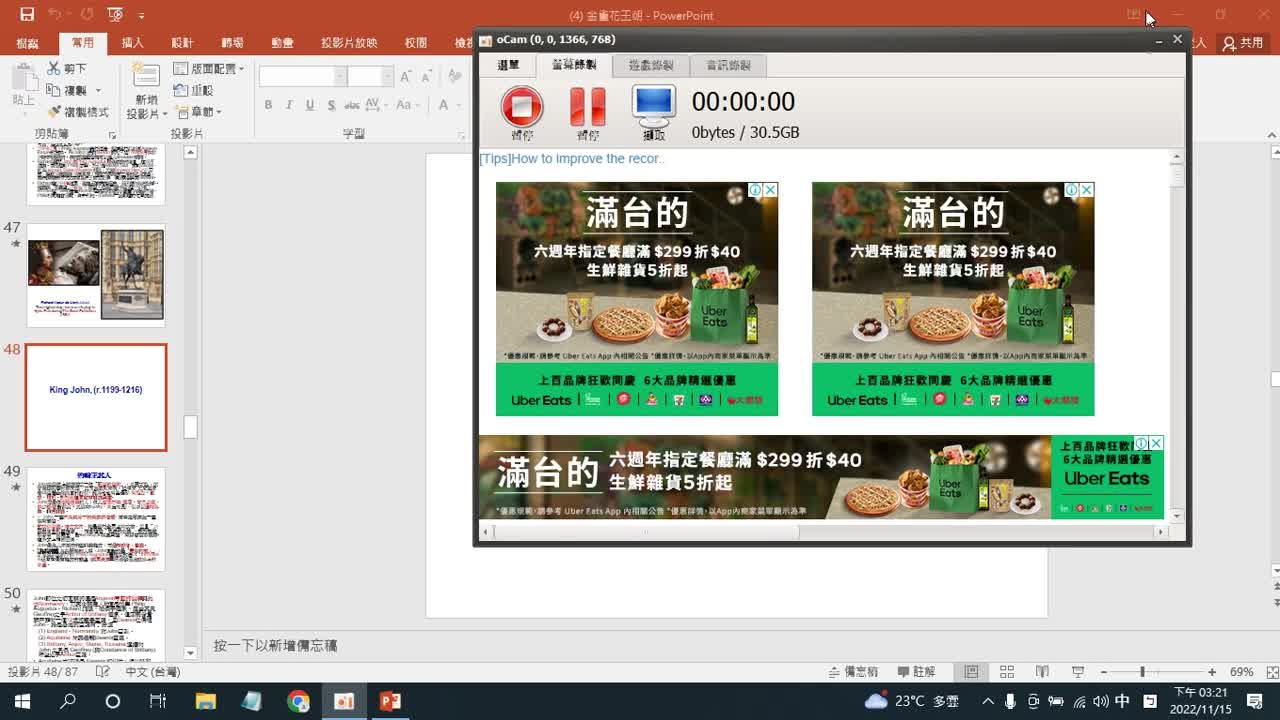Open the 章節 section dropdown
Image resolution: width=1280 pixels, height=720 pixels.
point(198,112)
